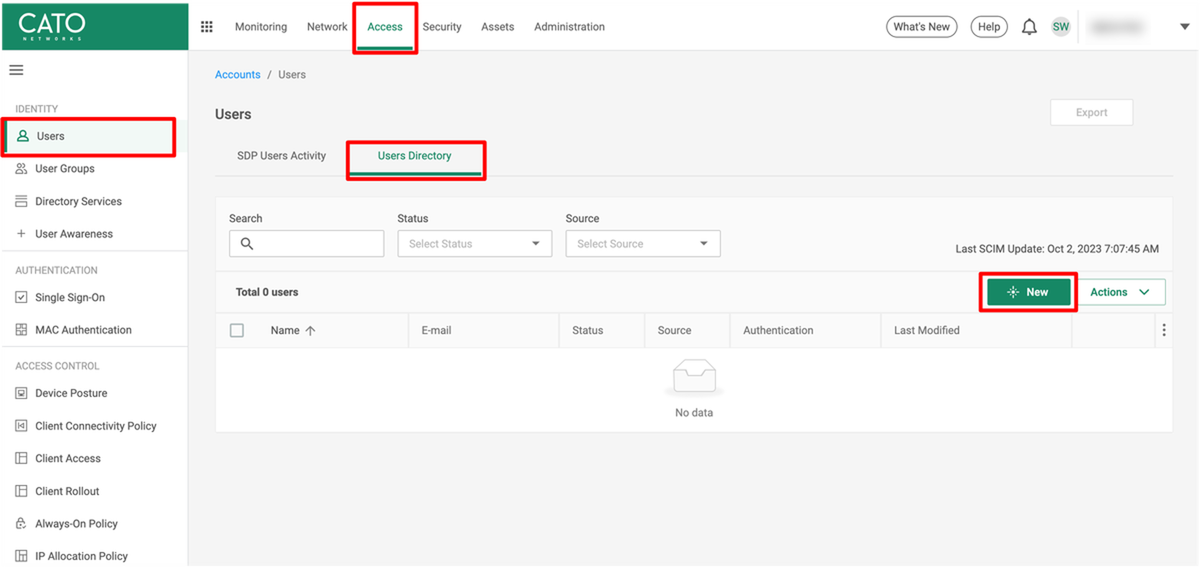
Task: Click the MAC Authentication icon
Action: pyautogui.click(x=21, y=330)
